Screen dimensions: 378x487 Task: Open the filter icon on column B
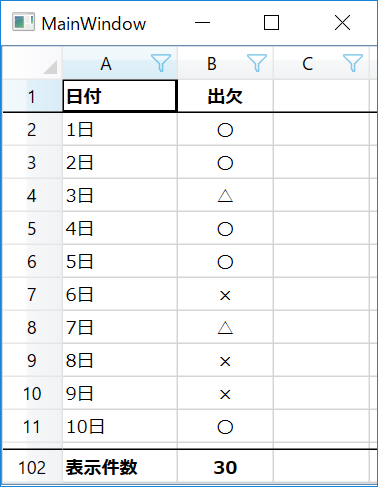257,63
